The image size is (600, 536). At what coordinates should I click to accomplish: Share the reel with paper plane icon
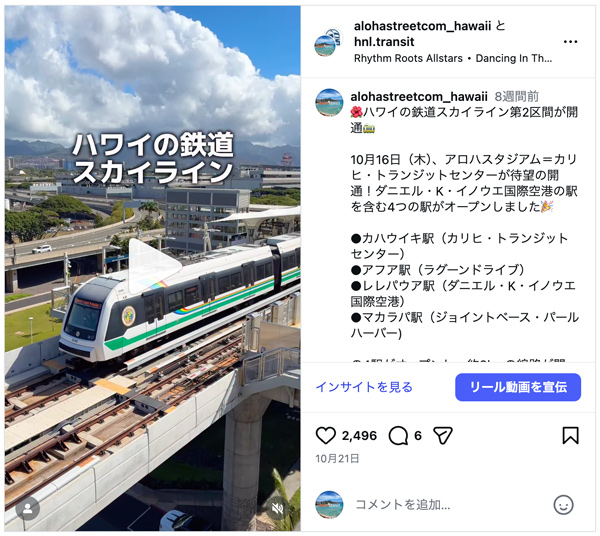[x=443, y=435]
